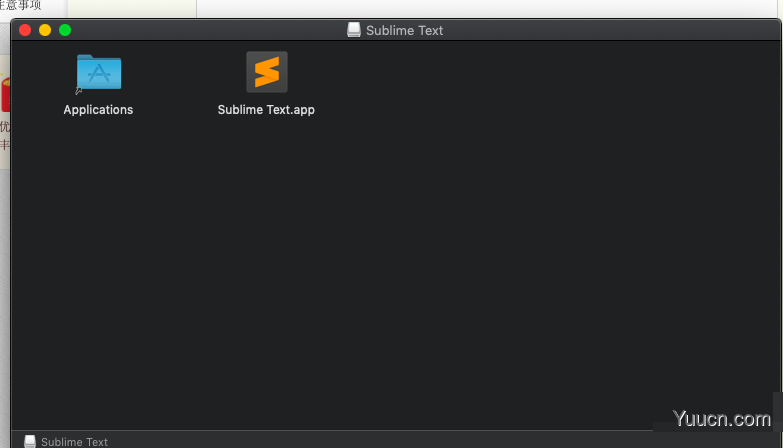
Task: Click the Sublime Text path bar entry
Action: [66, 442]
